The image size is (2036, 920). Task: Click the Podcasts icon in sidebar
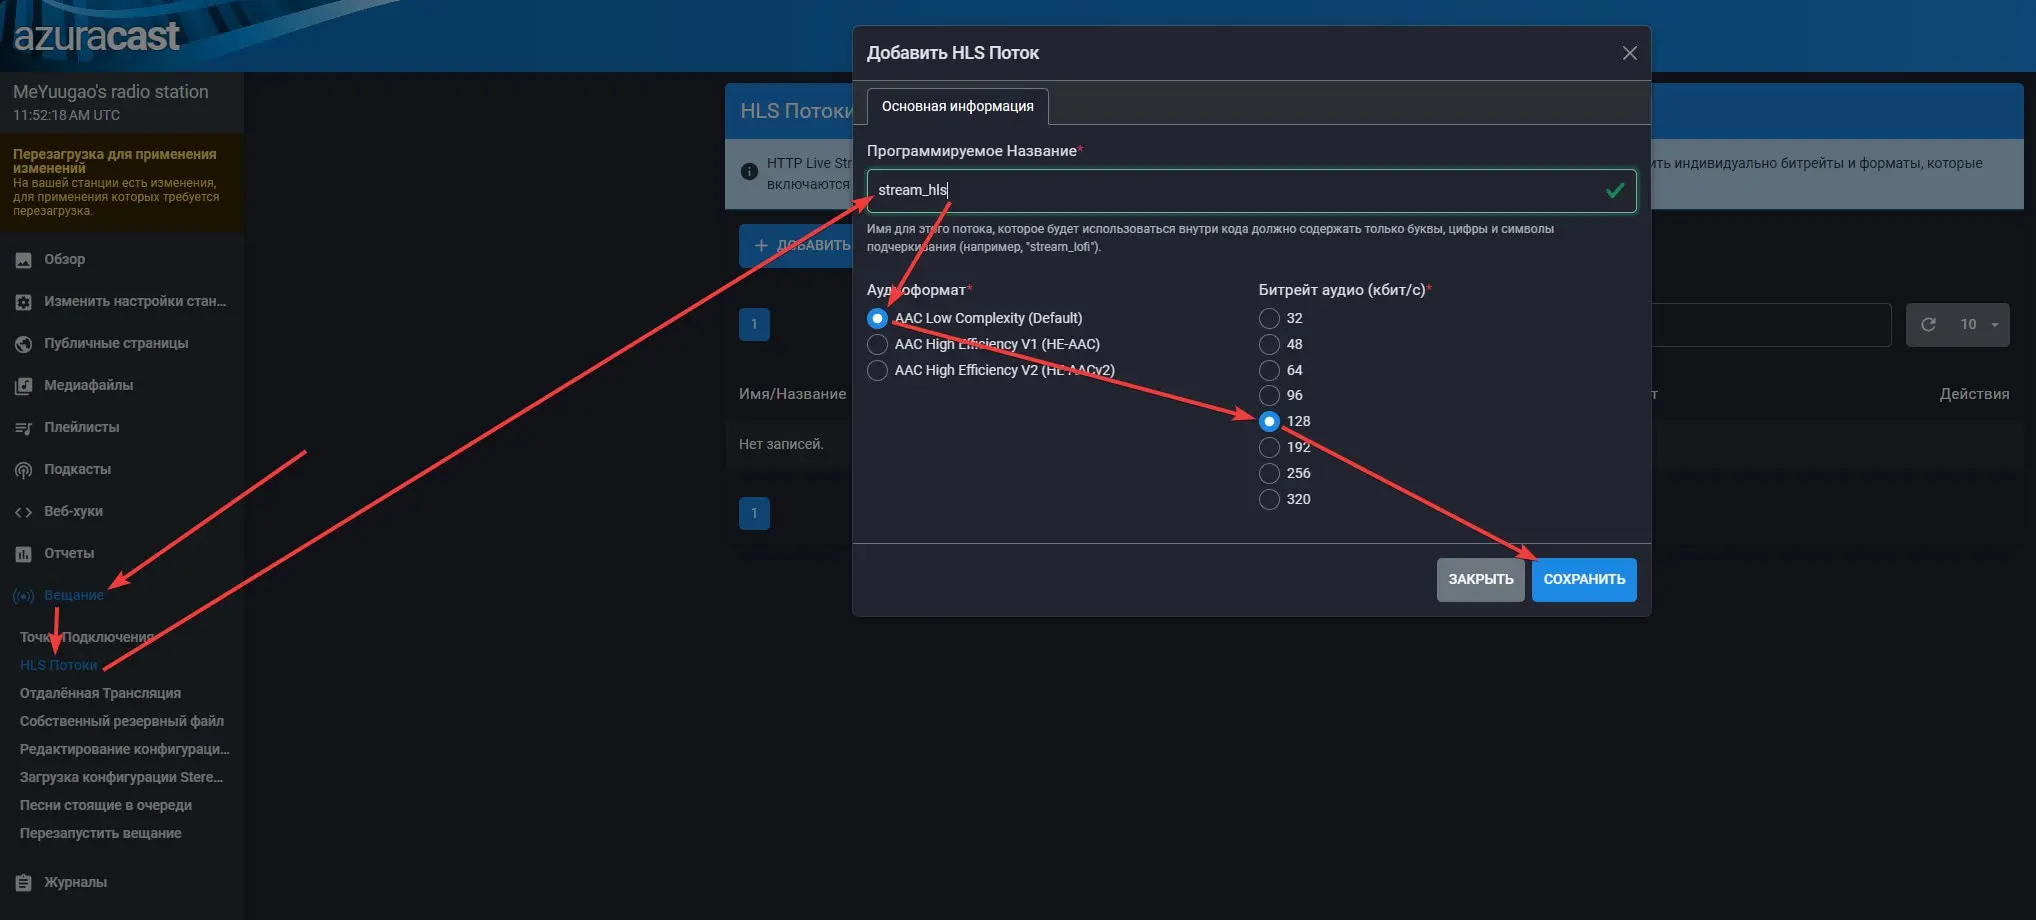pos(23,470)
